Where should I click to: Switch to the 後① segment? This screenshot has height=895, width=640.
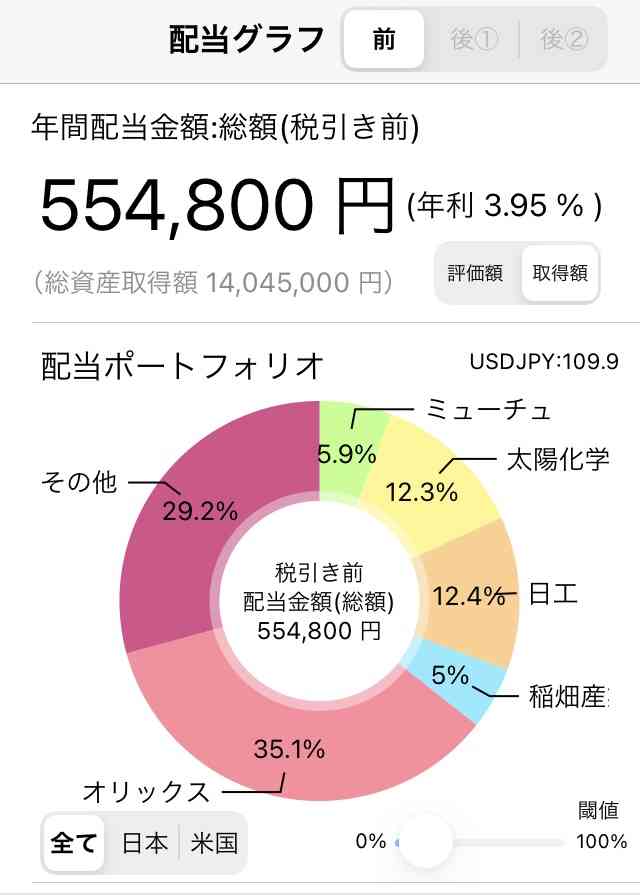[x=473, y=40]
